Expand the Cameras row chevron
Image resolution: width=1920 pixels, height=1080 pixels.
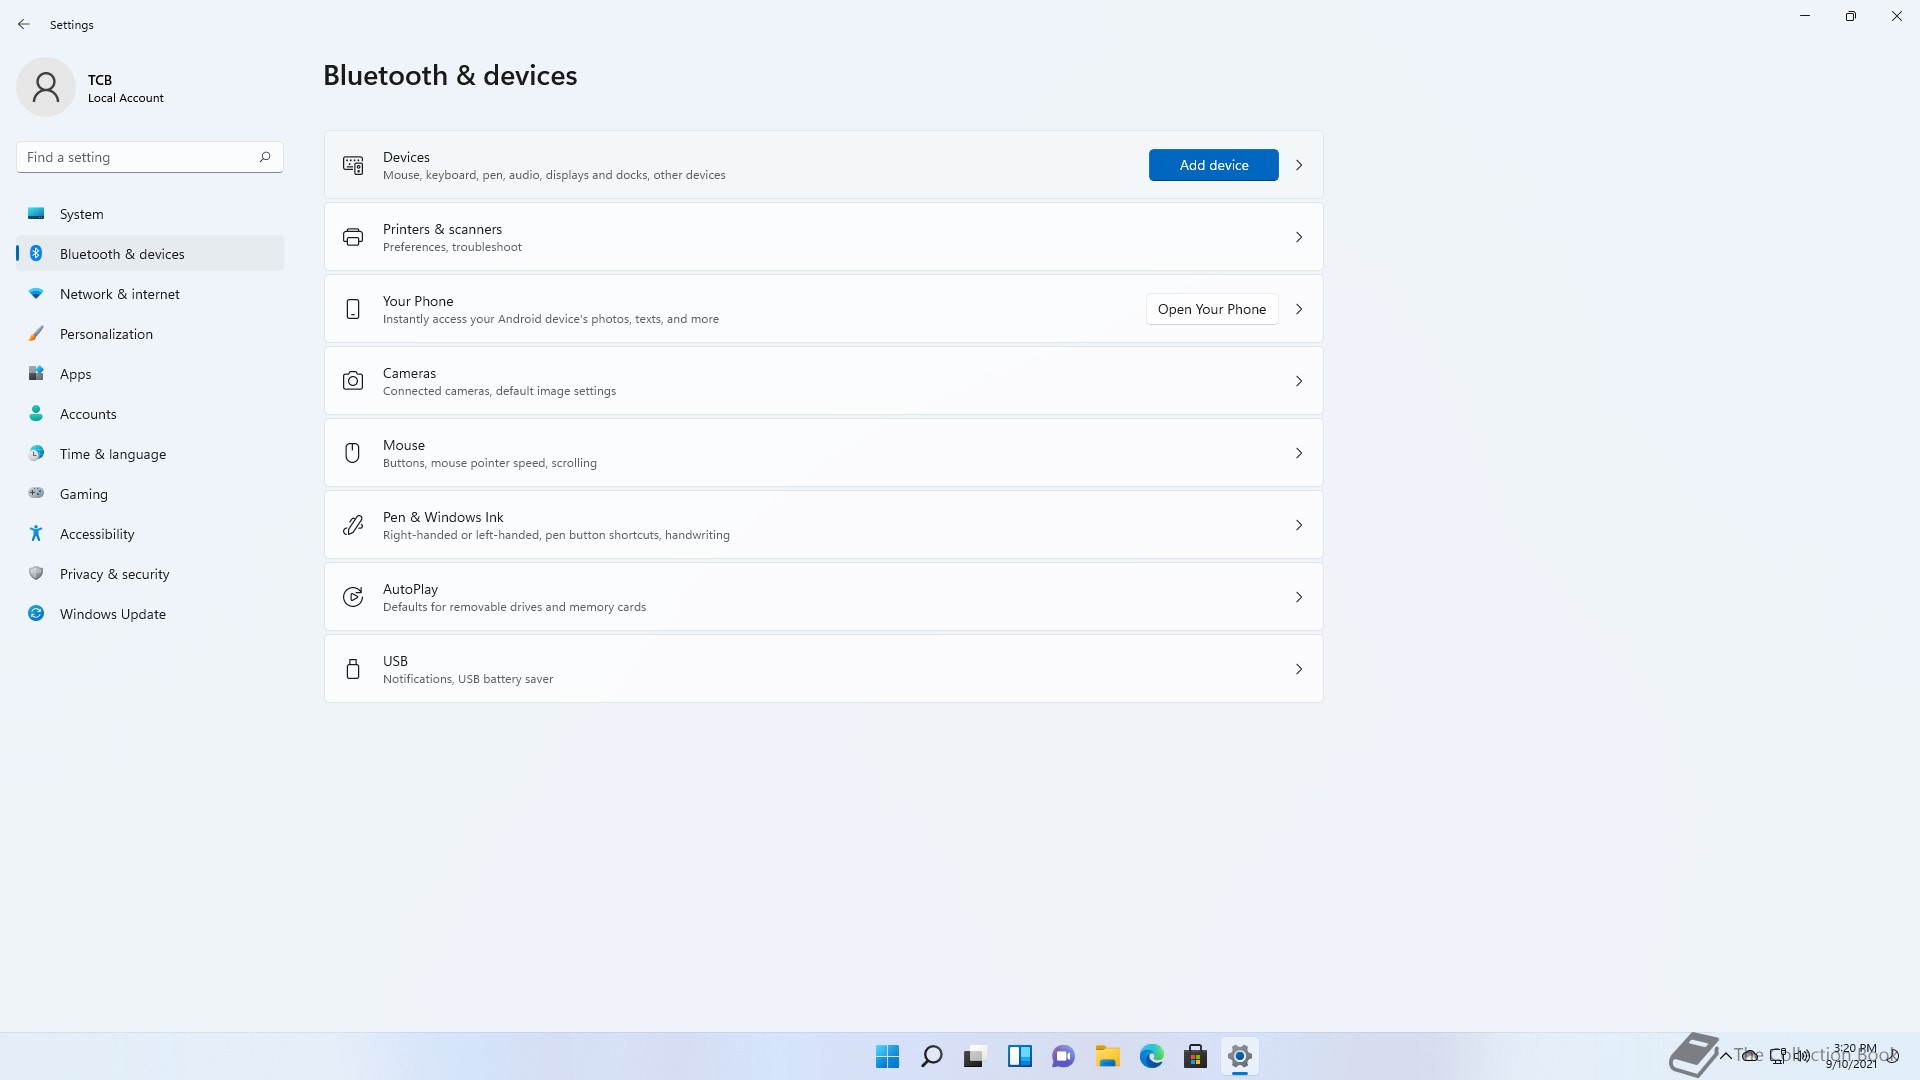coord(1299,381)
